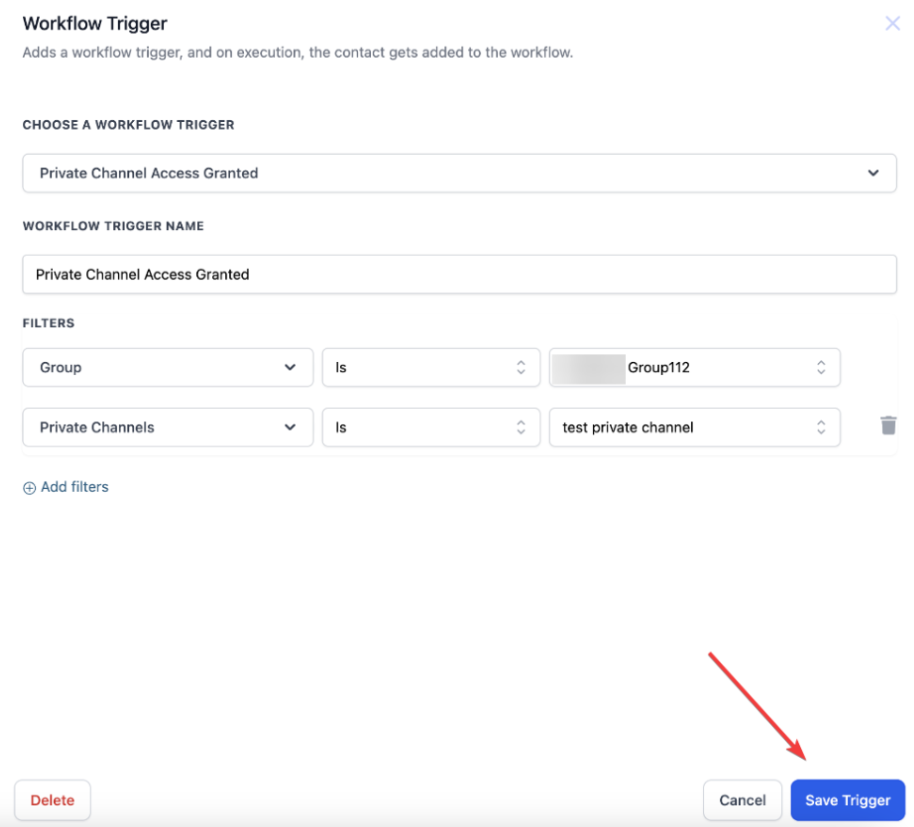Viewport: 914px width, 827px height.
Task: Open the Private Channels filter type dropdown
Action: click(x=166, y=427)
